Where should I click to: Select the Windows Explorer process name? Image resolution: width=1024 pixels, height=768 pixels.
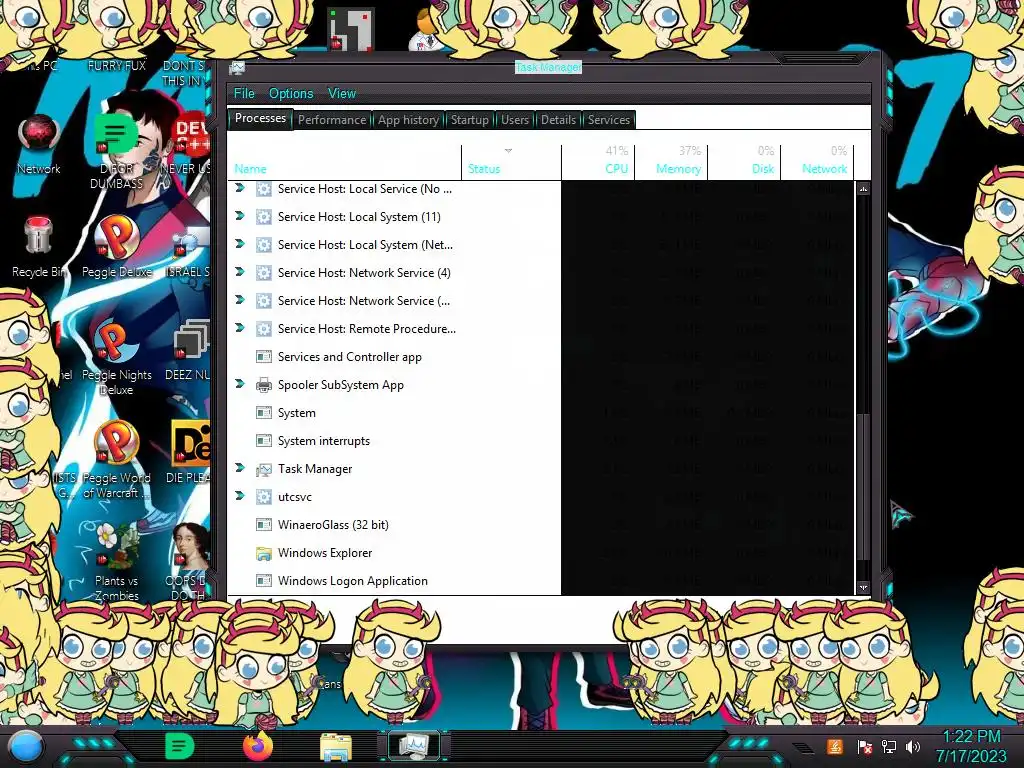coord(325,552)
